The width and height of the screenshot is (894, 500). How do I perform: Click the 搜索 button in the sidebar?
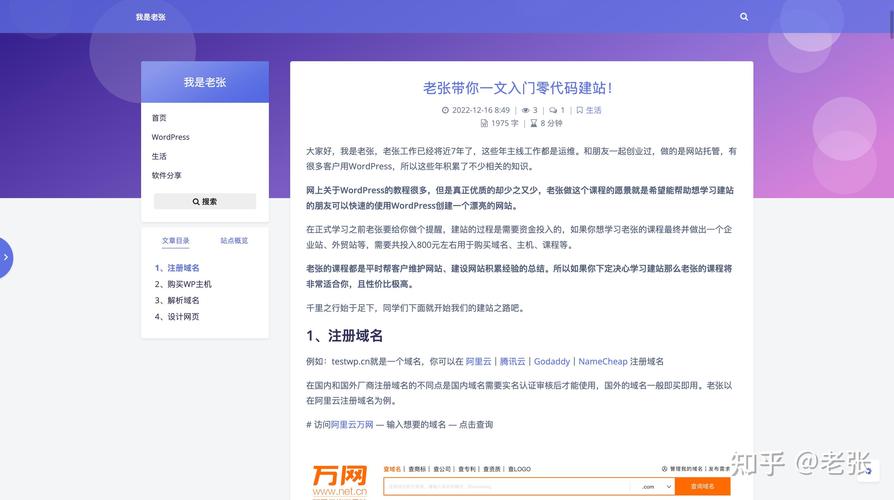tap(205, 201)
